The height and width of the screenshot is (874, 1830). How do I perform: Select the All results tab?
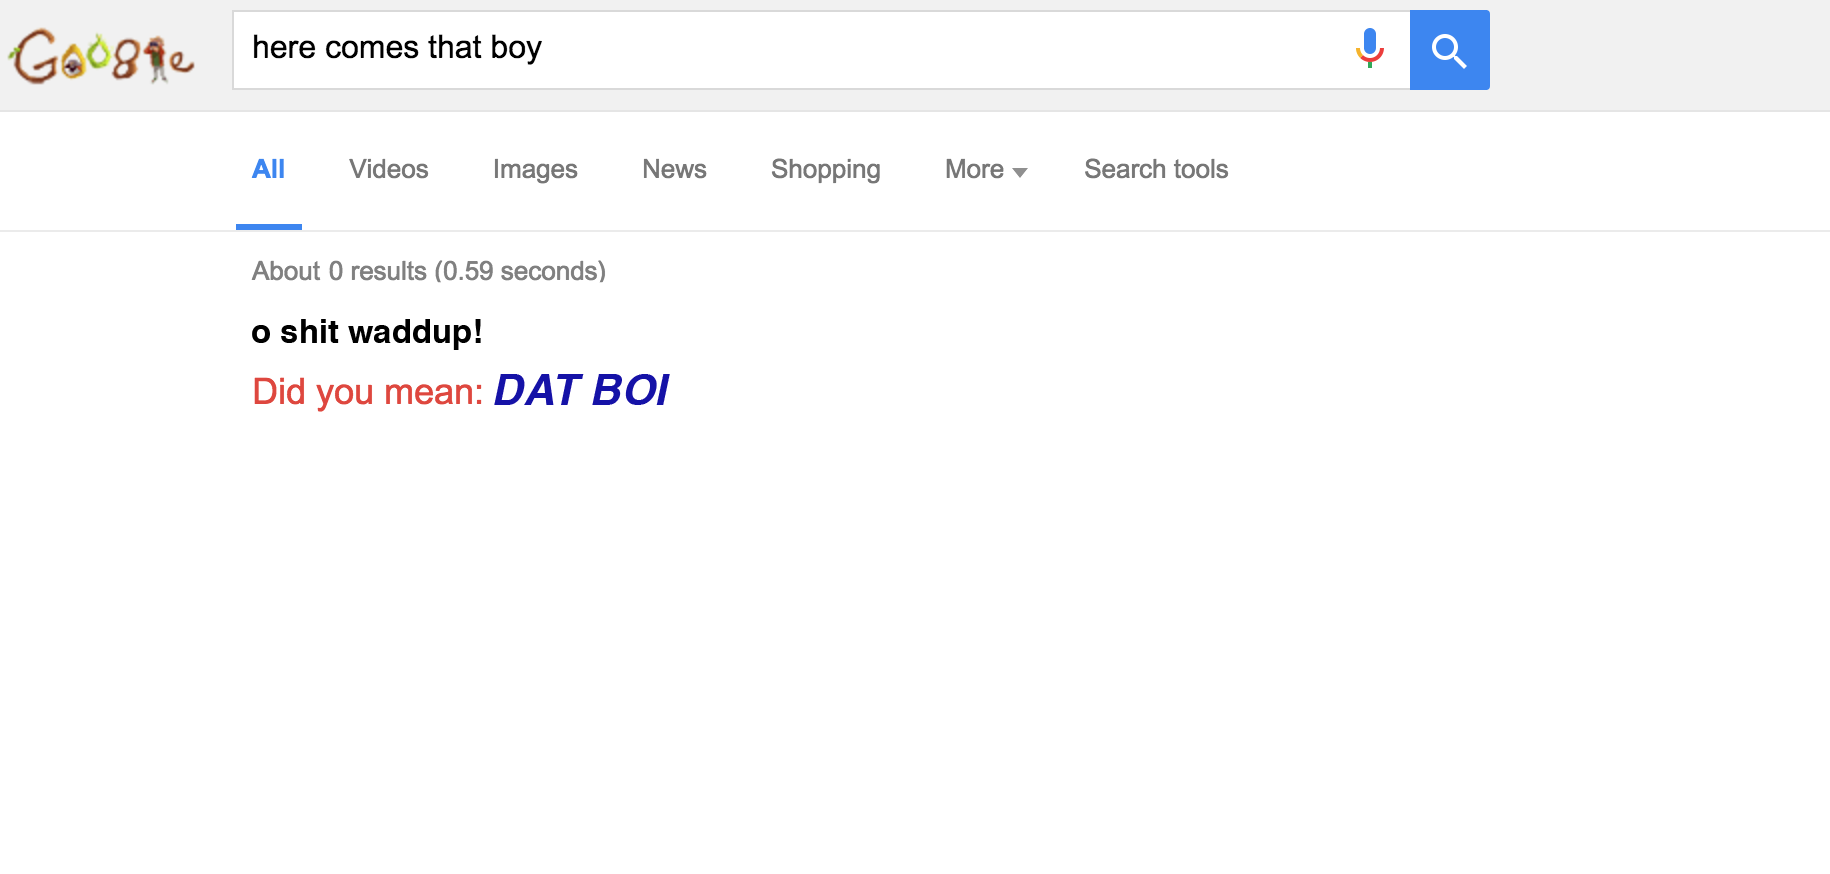point(268,169)
